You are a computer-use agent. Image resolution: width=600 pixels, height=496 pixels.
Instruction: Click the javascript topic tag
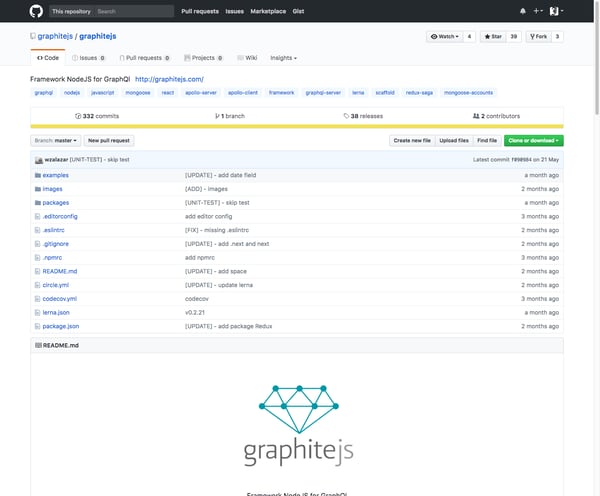[x=103, y=93]
